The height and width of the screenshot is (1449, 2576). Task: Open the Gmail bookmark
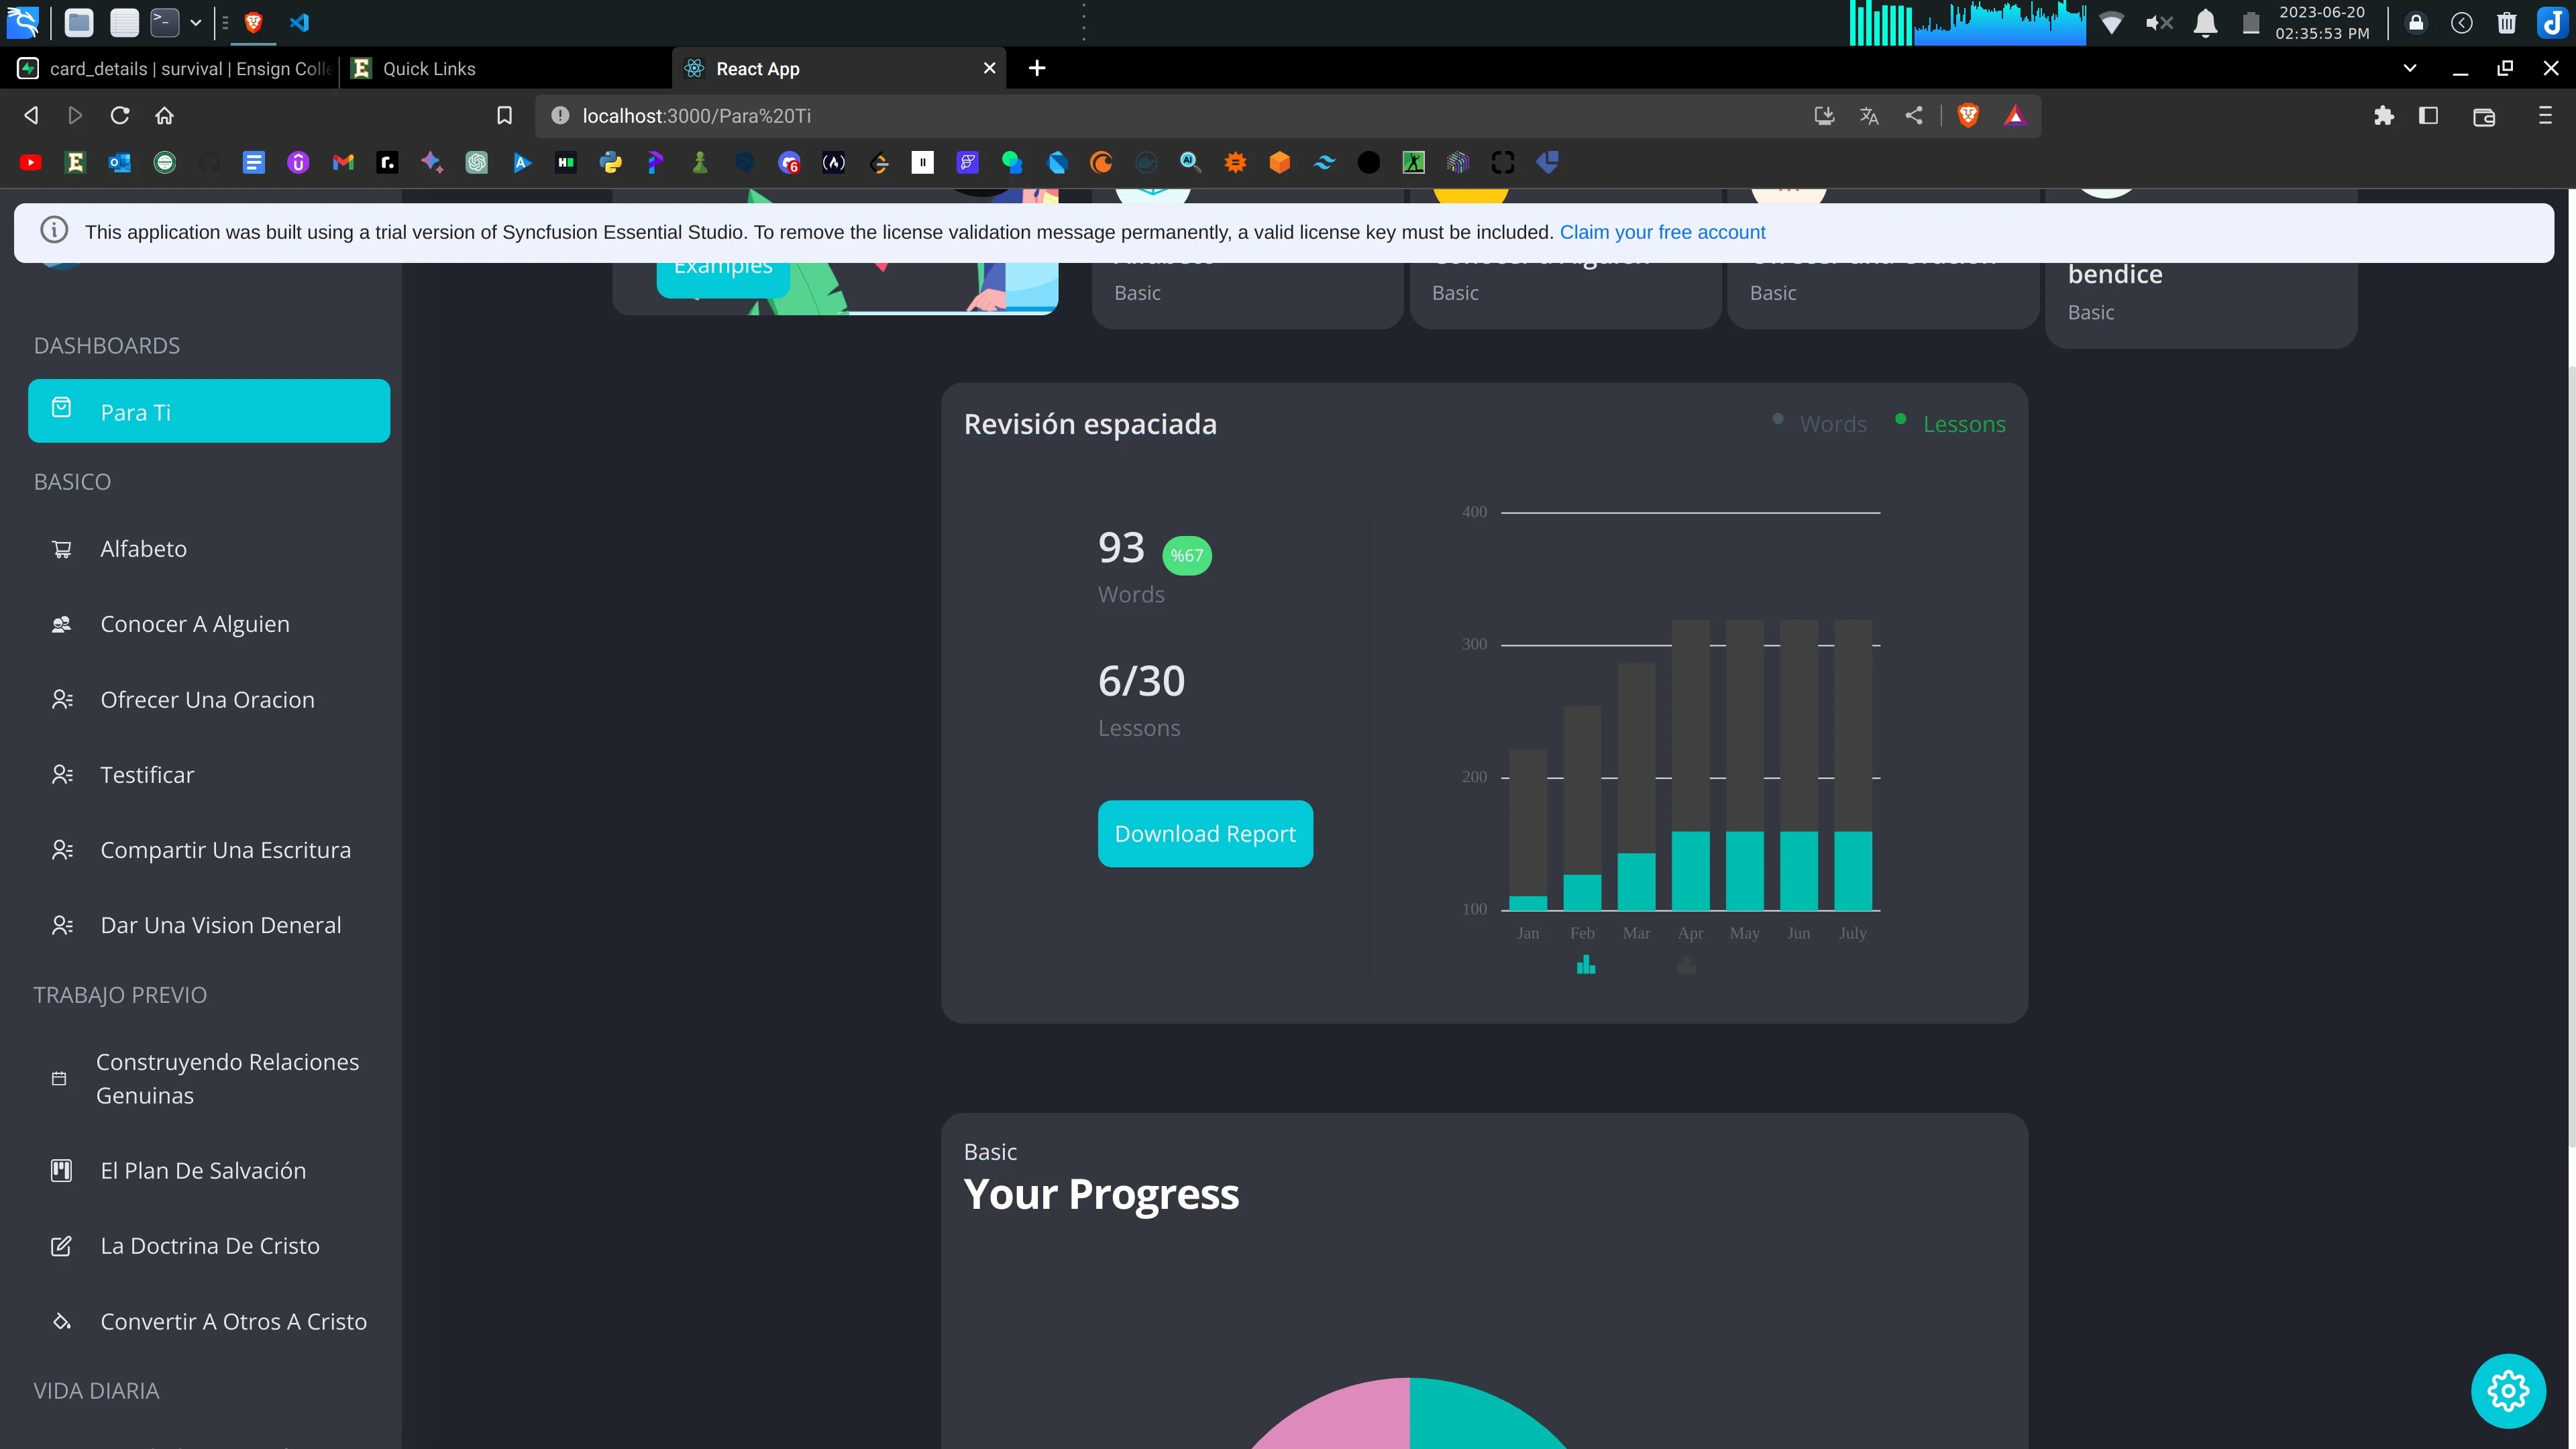click(343, 162)
